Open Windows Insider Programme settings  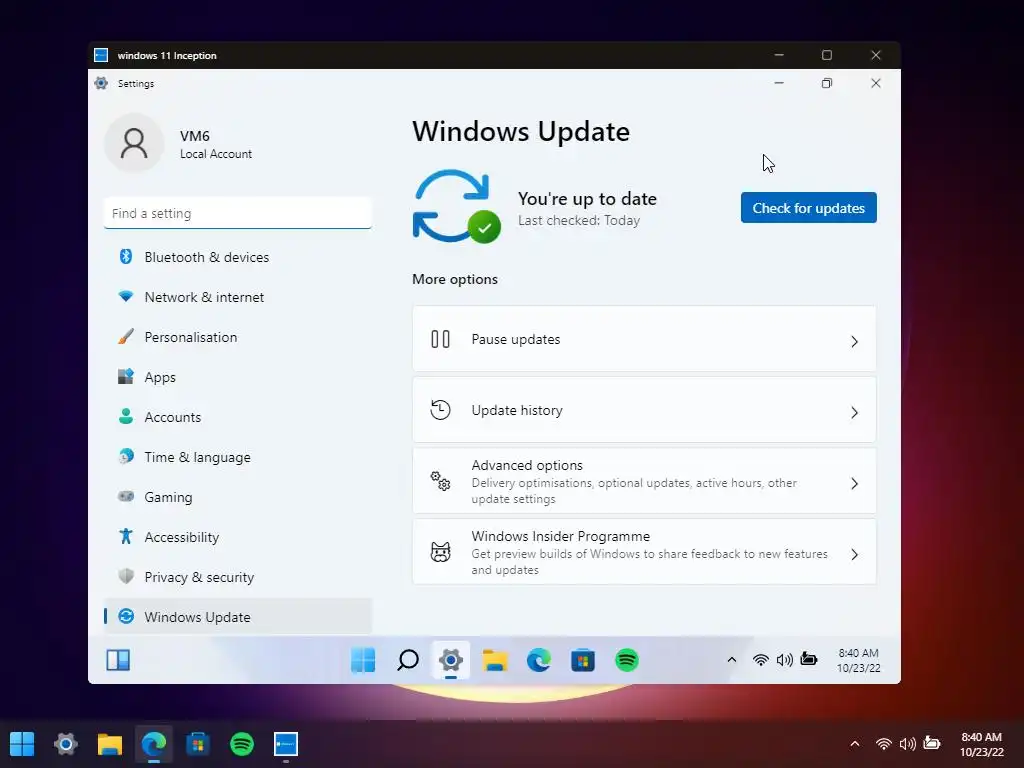[644, 552]
